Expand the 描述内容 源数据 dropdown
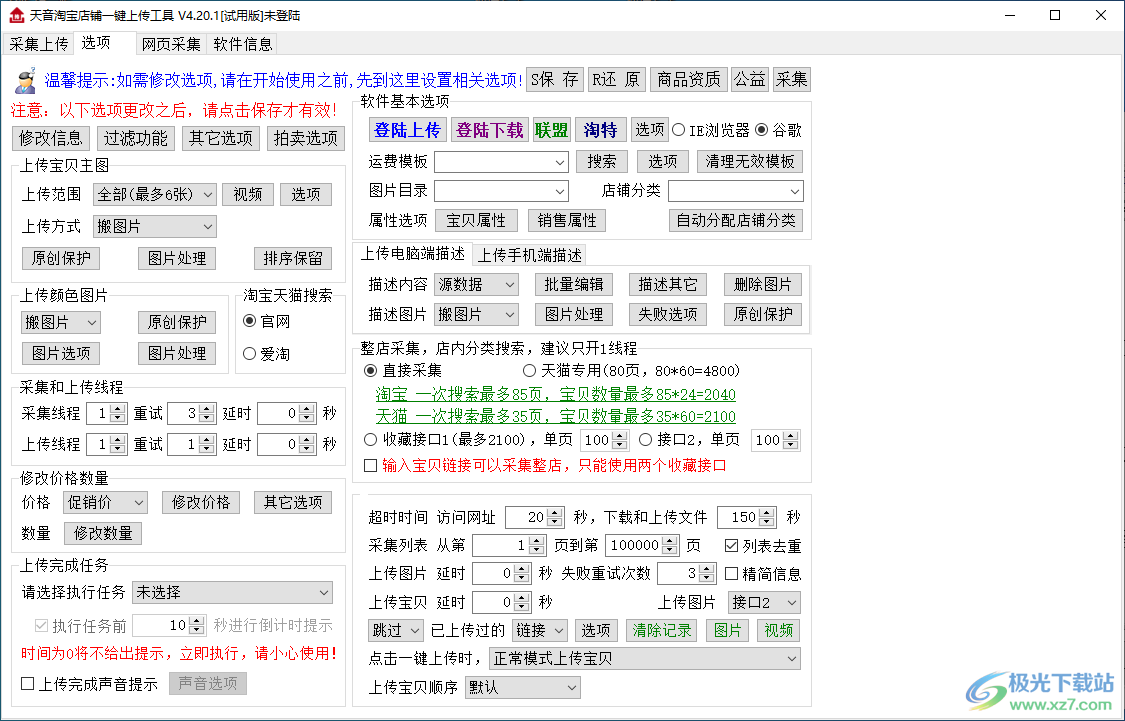The height and width of the screenshot is (721, 1125). [x=476, y=285]
